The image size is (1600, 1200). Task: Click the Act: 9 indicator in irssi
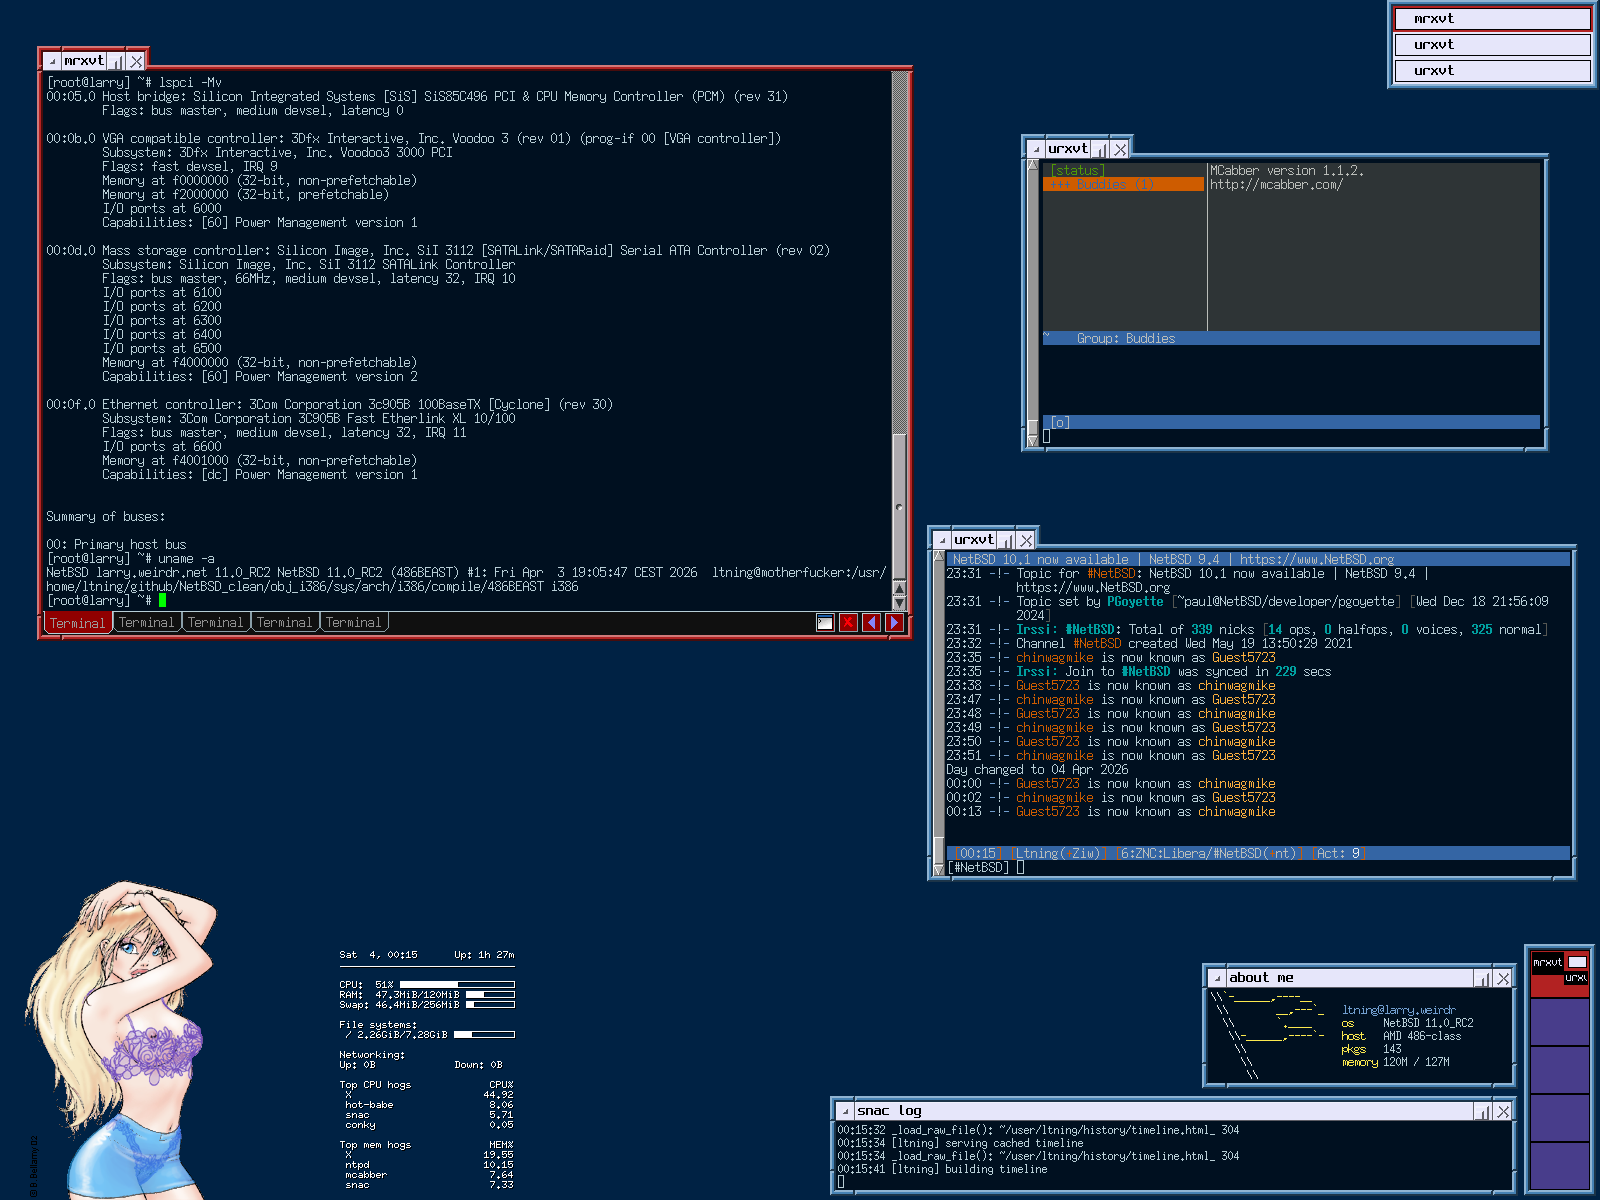tap(1338, 854)
